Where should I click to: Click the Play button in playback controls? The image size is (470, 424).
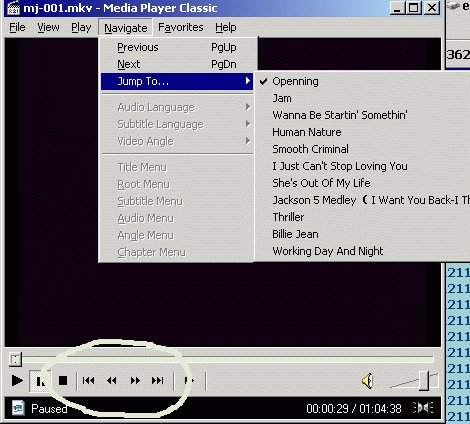pos(17,380)
